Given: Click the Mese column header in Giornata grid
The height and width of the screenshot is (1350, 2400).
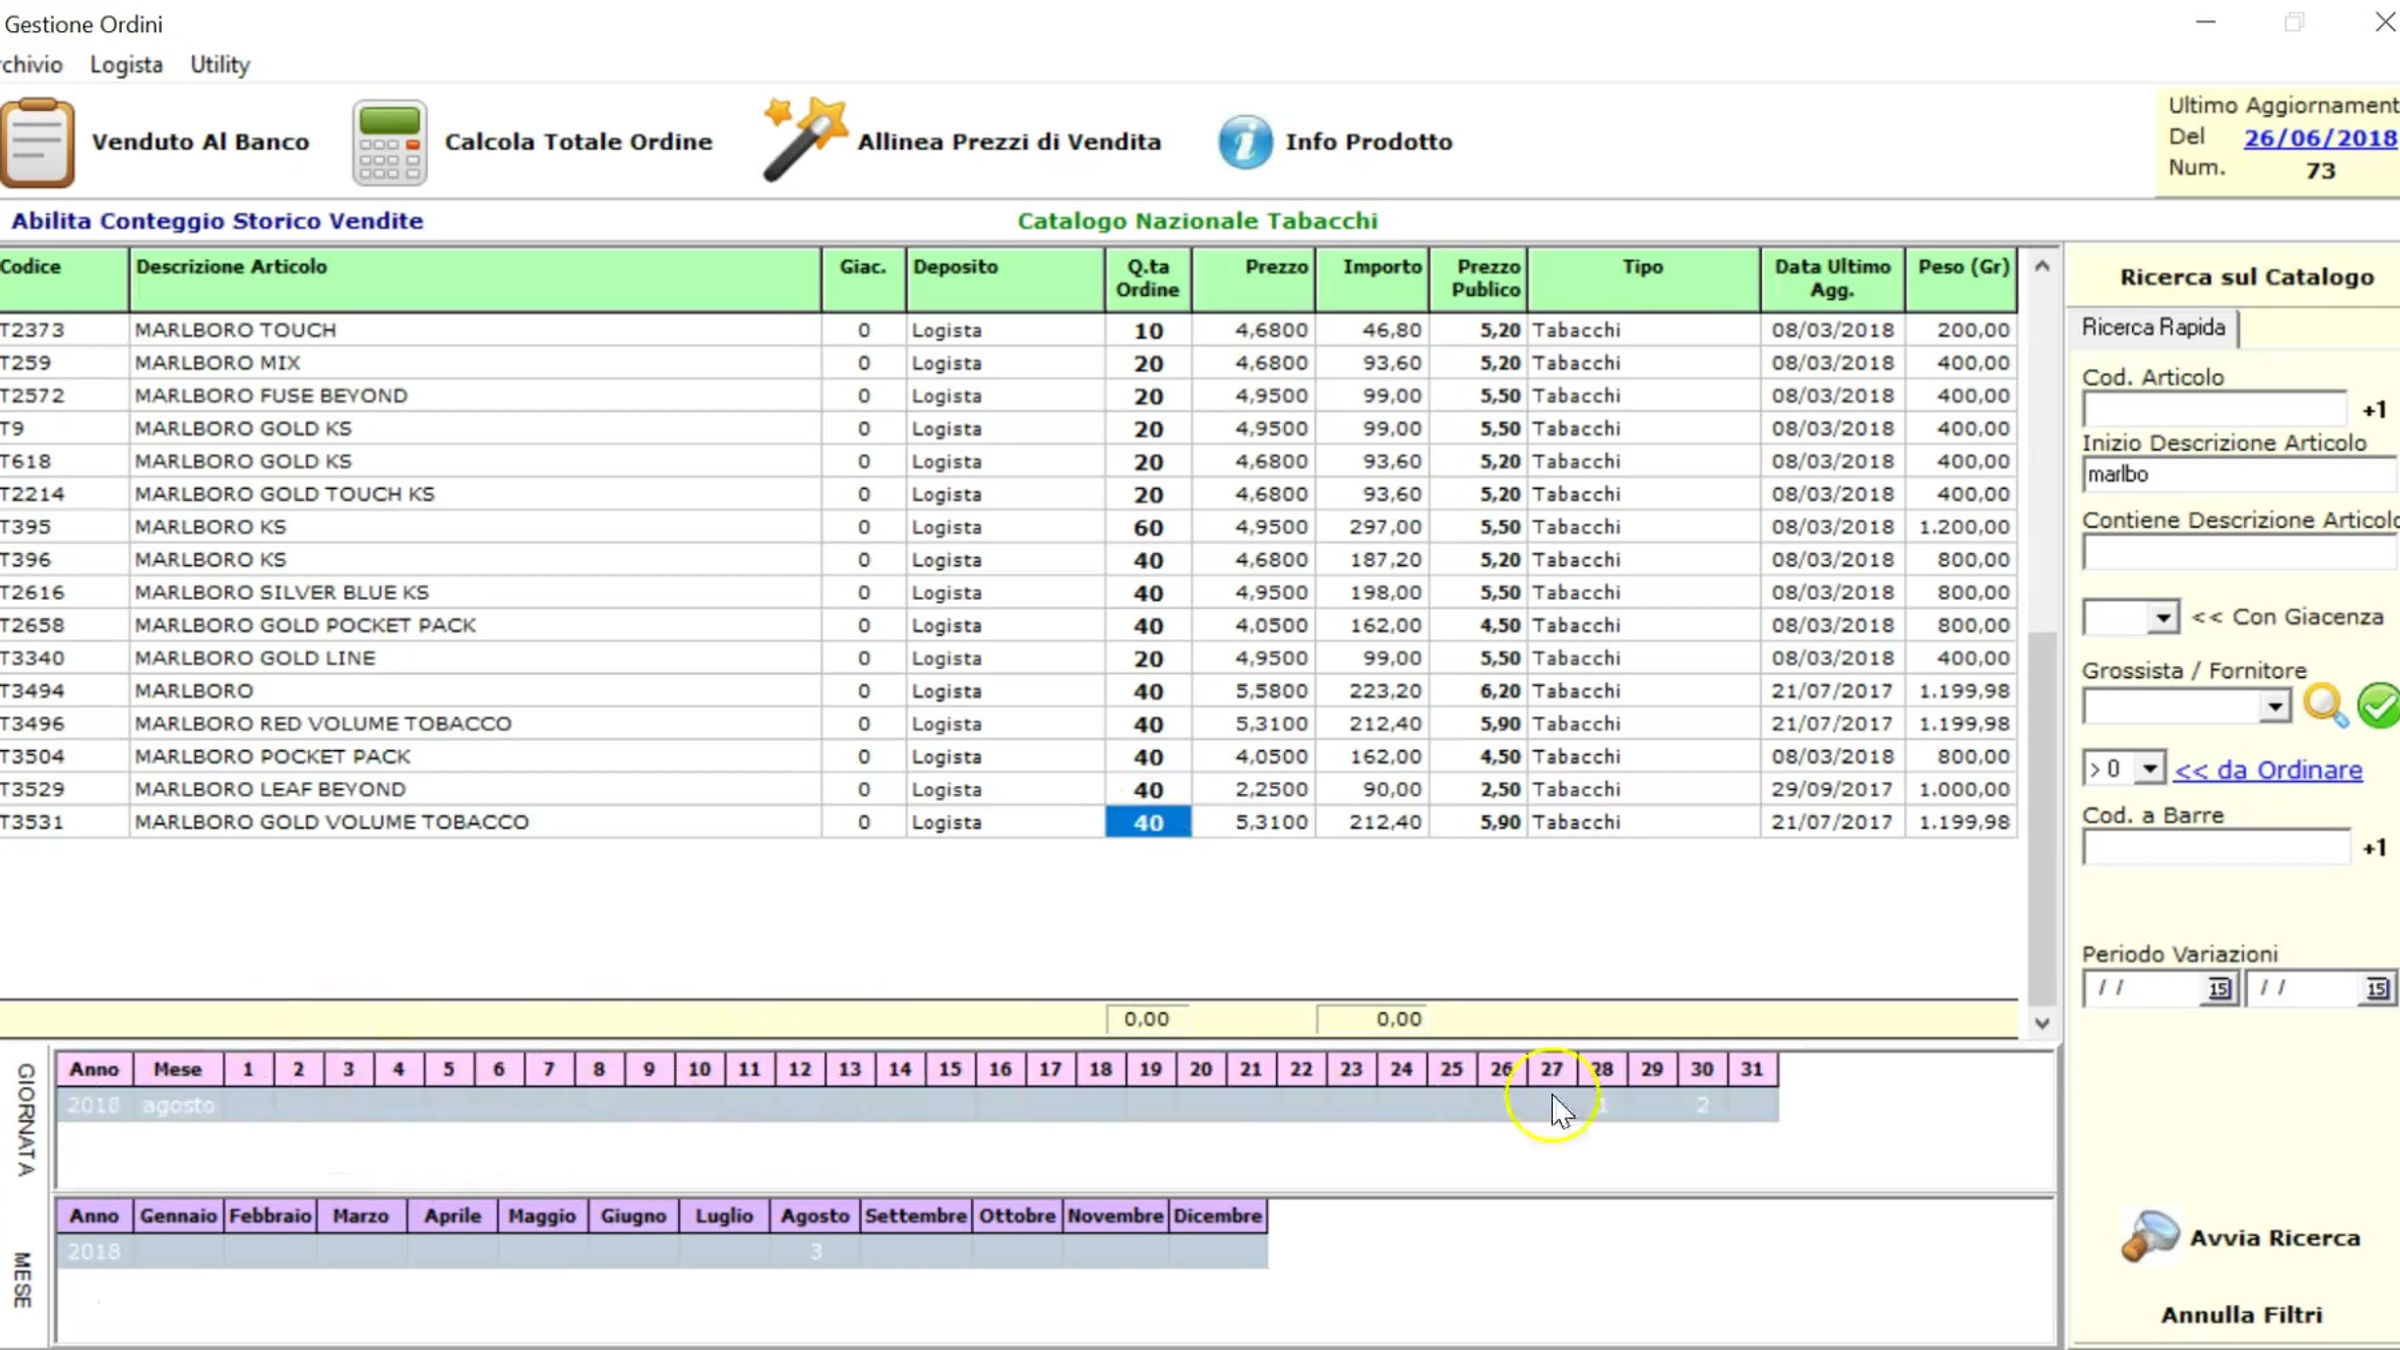Looking at the screenshot, I should coord(177,1069).
